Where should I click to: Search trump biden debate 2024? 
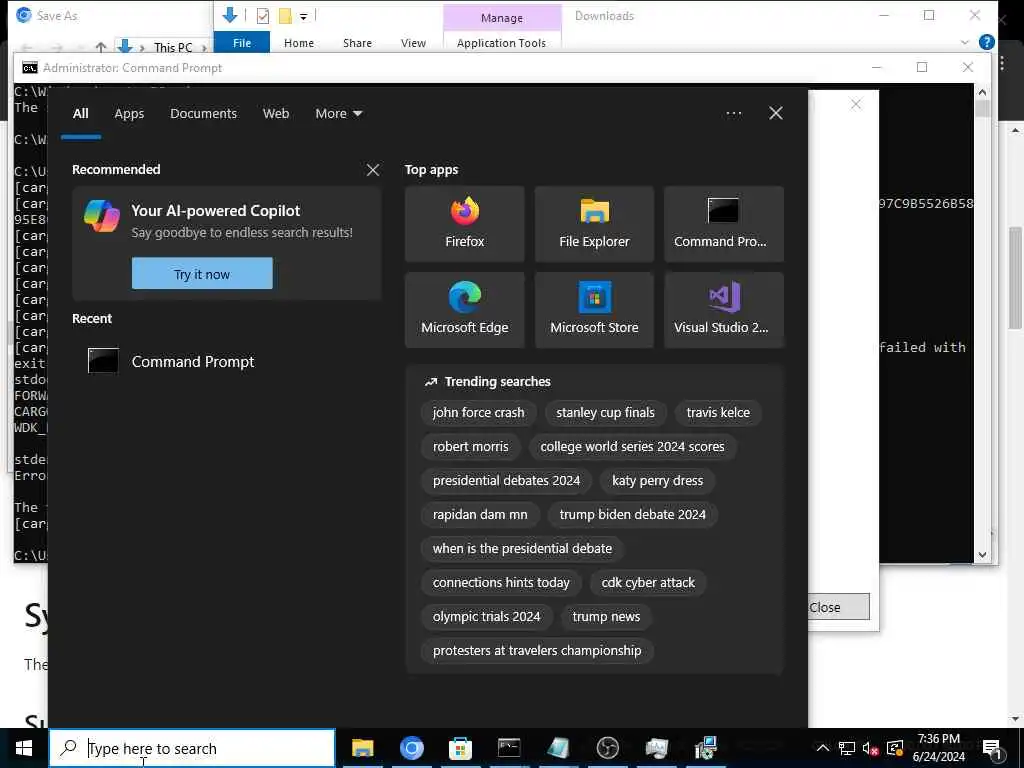(x=632, y=515)
